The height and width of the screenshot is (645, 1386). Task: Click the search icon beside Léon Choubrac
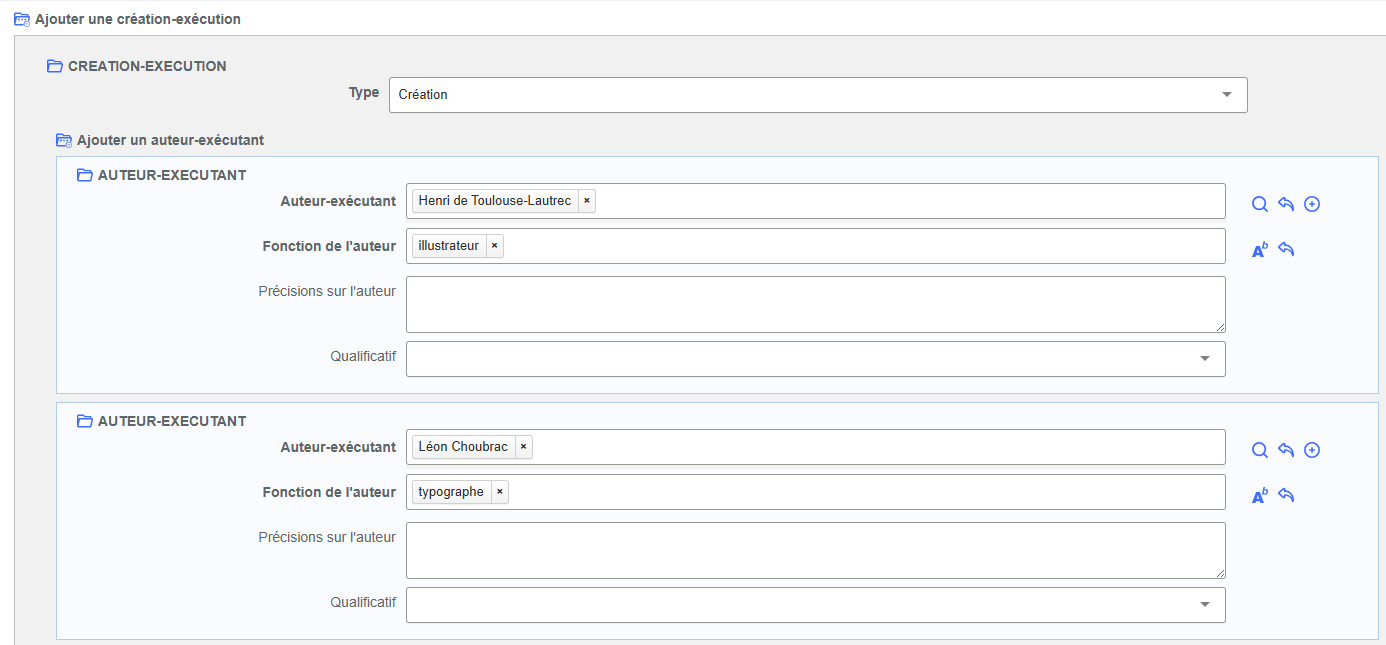(1260, 450)
